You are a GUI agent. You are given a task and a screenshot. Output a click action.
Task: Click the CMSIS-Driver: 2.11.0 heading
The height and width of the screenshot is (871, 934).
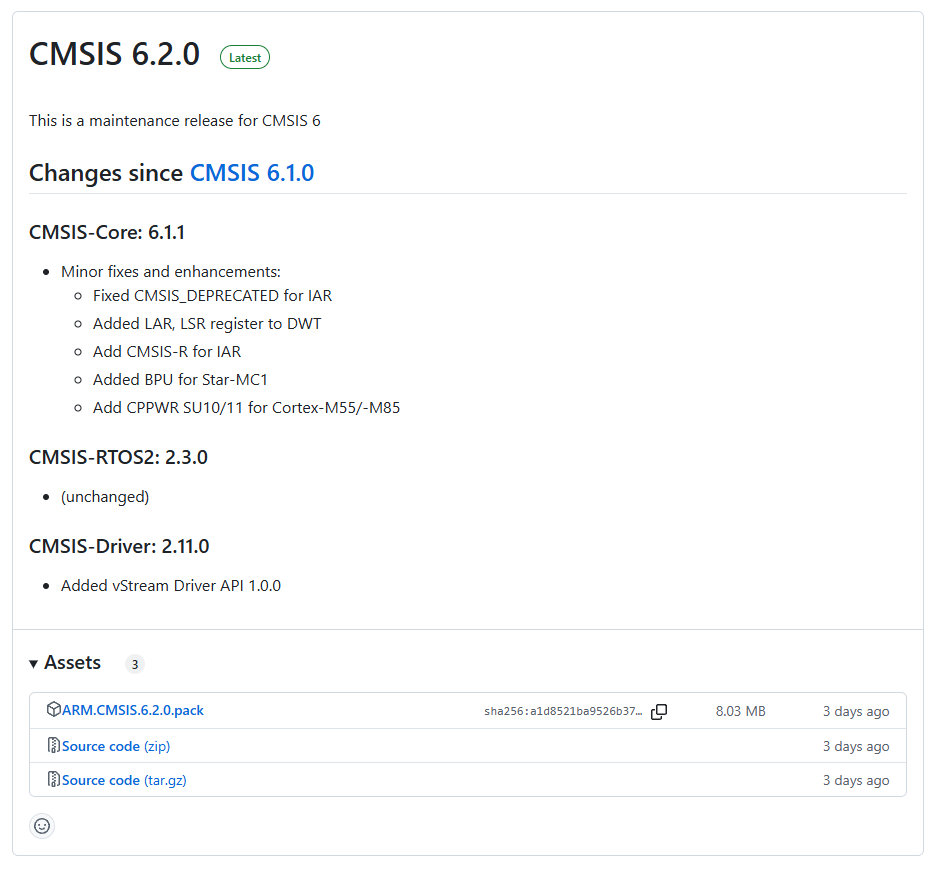click(x=119, y=546)
